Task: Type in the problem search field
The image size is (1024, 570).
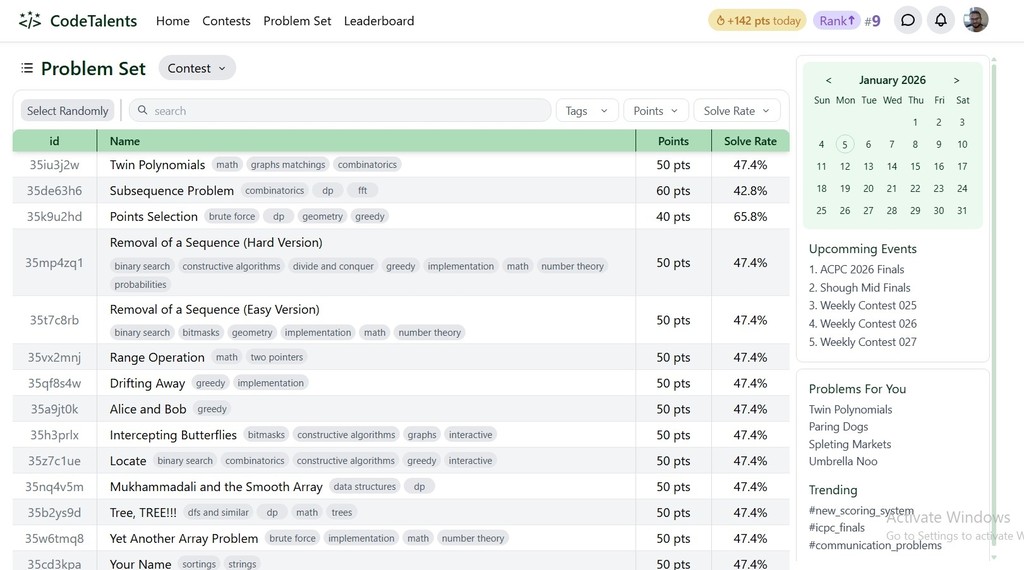Action: point(345,111)
